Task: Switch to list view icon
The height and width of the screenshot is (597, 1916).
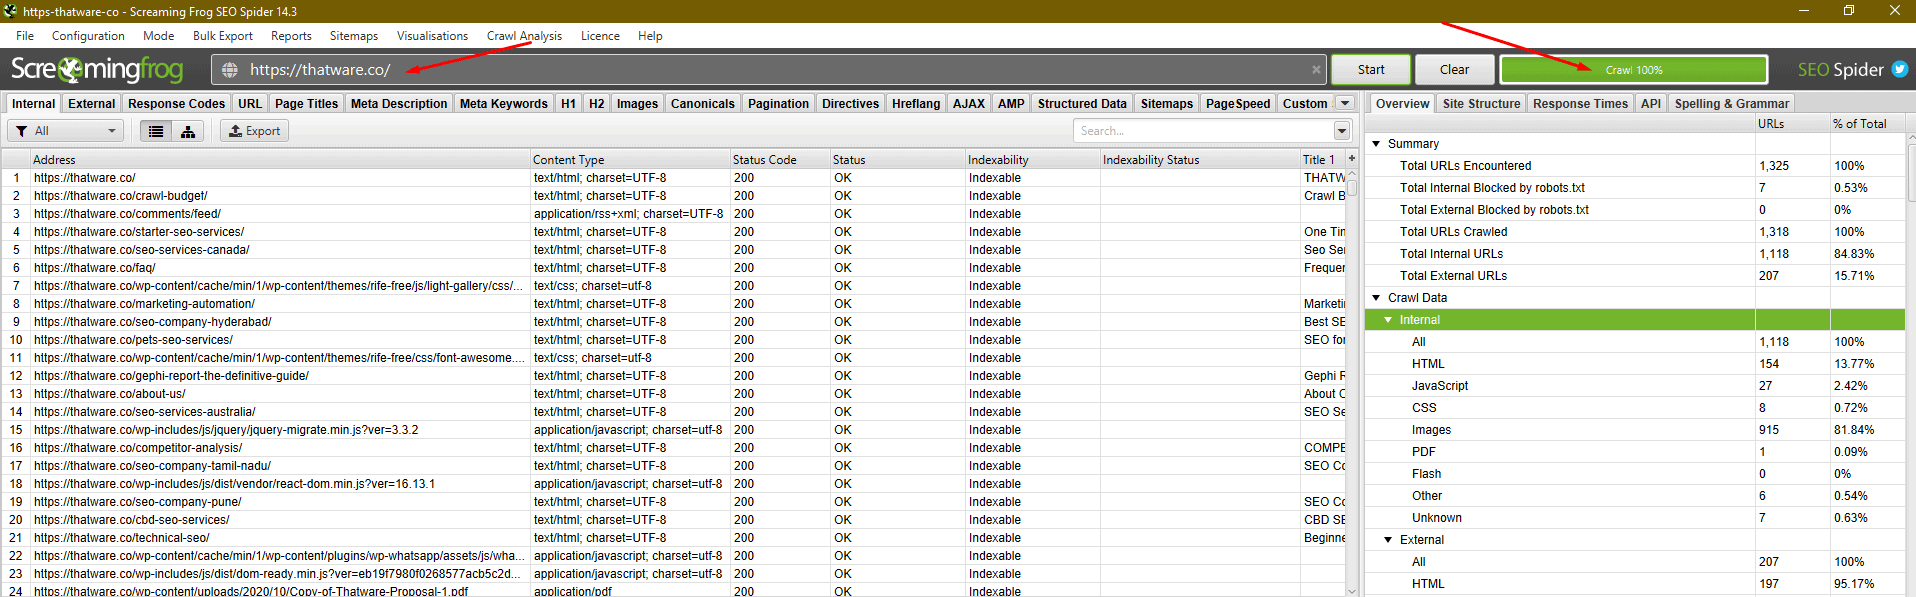Action: click(156, 131)
